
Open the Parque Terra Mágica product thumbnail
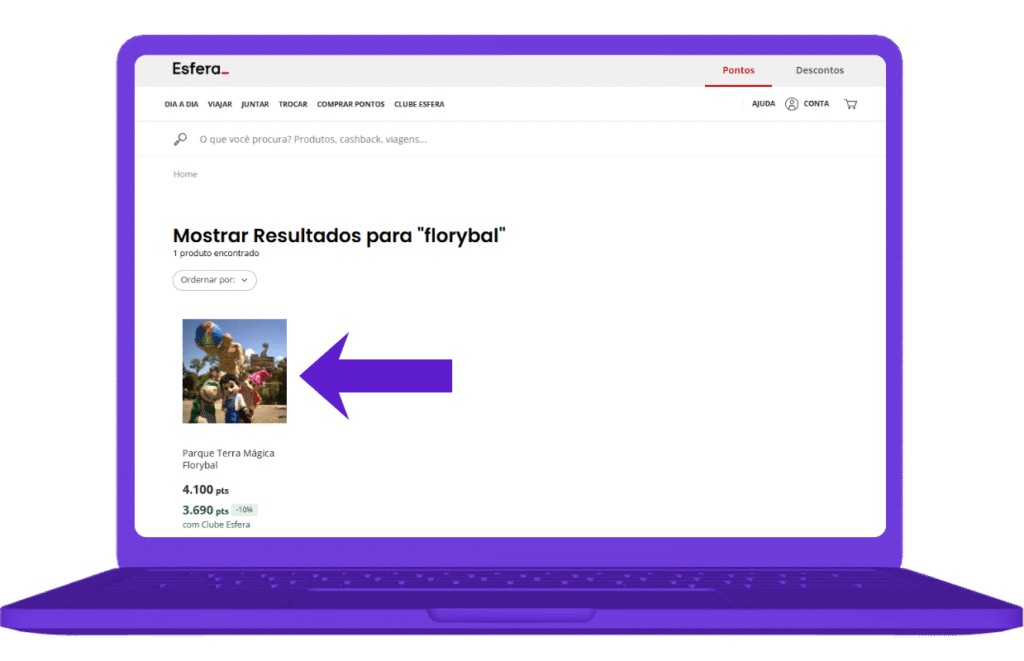[x=234, y=371]
